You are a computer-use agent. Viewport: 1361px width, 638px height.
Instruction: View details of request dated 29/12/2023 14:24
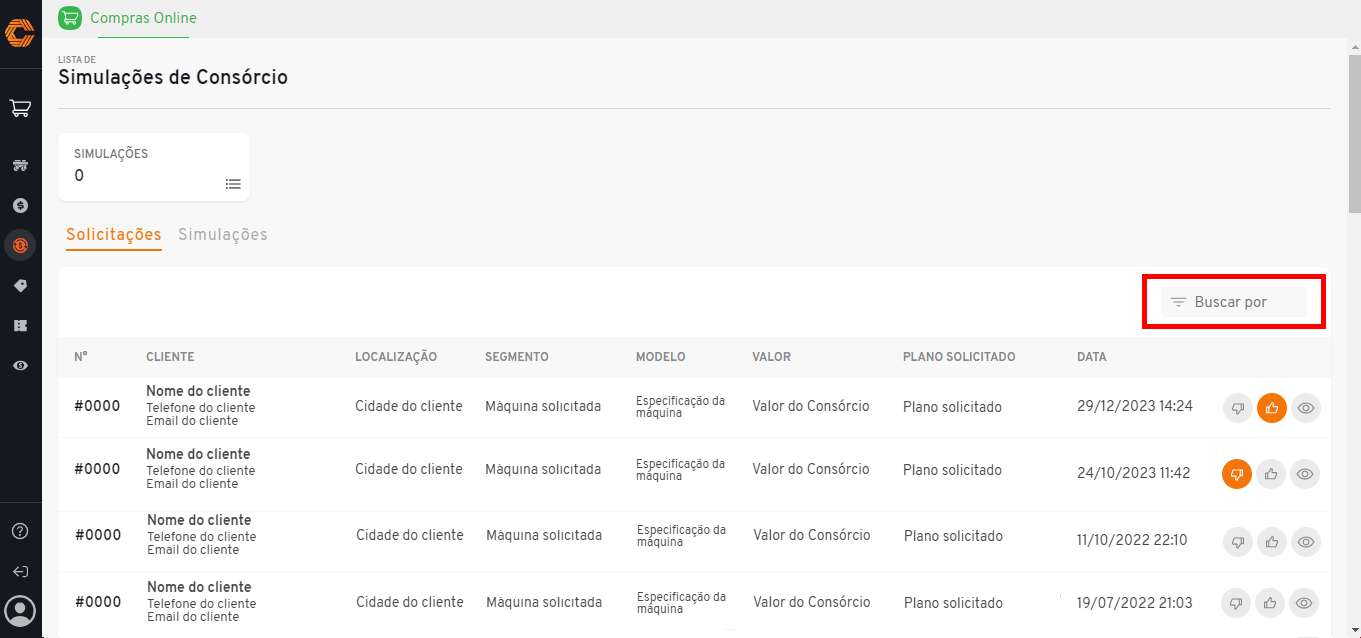pyautogui.click(x=1305, y=408)
